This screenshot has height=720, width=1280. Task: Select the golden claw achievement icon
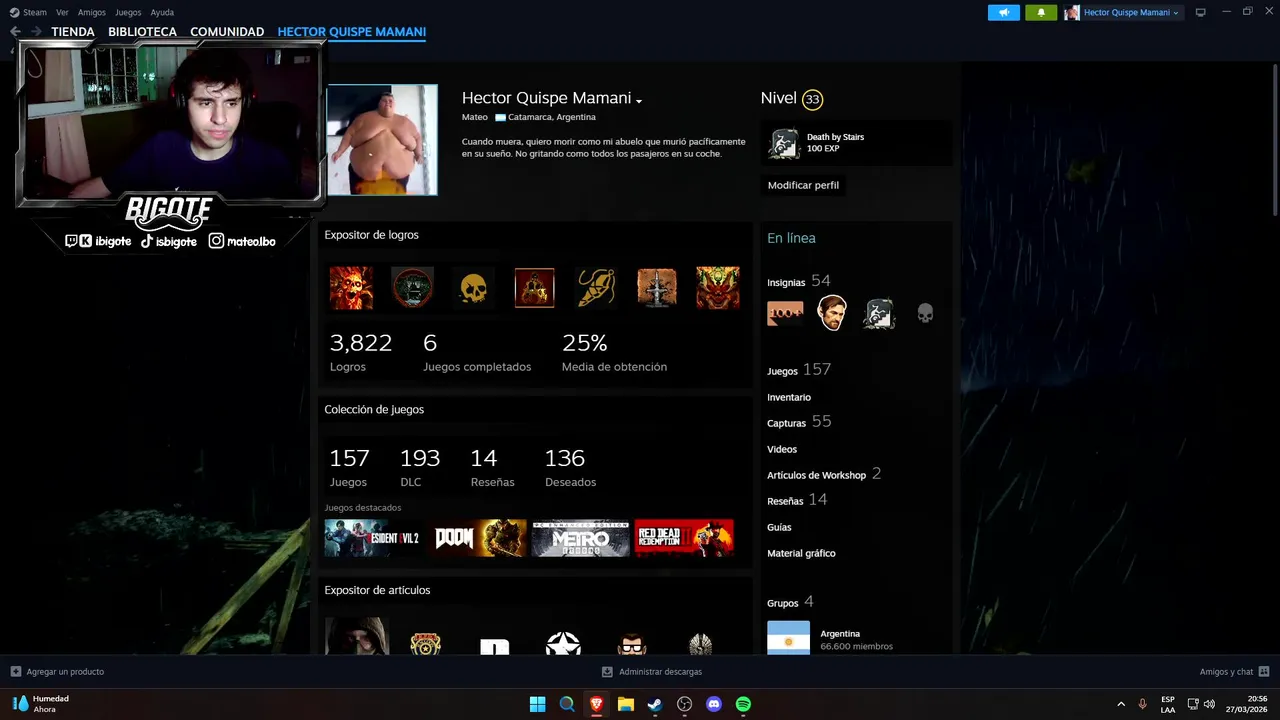(596, 288)
